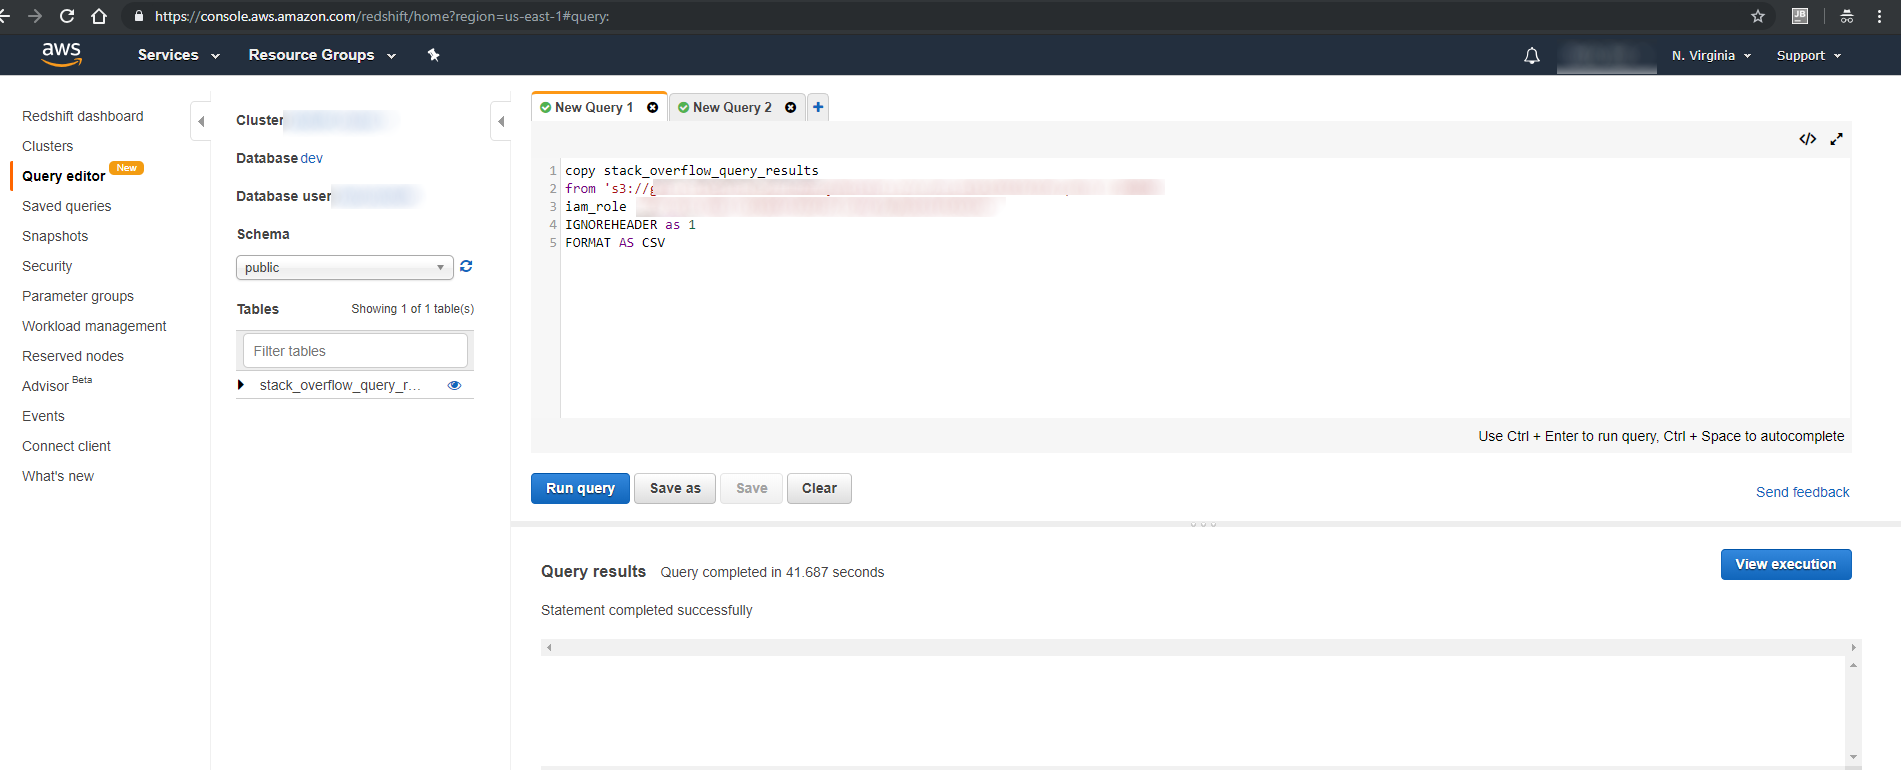Click the dev database link
The image size is (1901, 770).
(x=311, y=158)
